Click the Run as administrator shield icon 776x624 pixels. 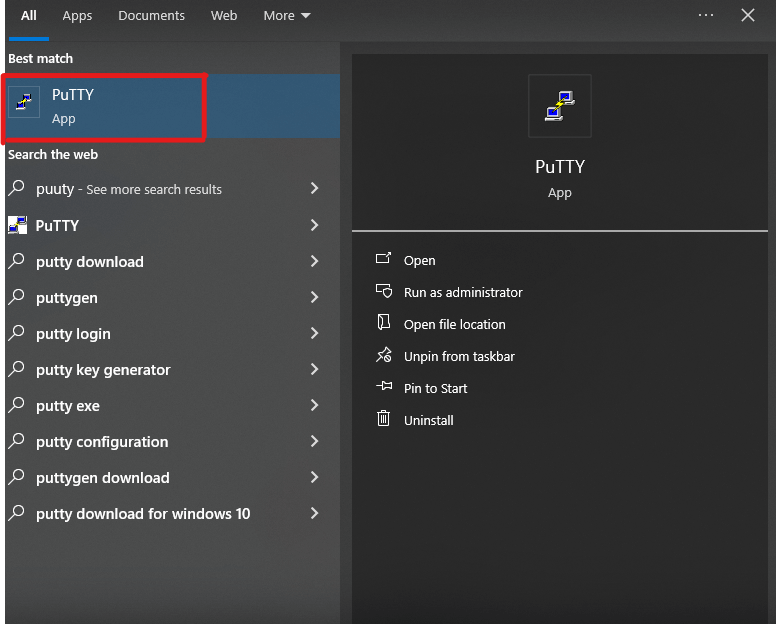(384, 290)
